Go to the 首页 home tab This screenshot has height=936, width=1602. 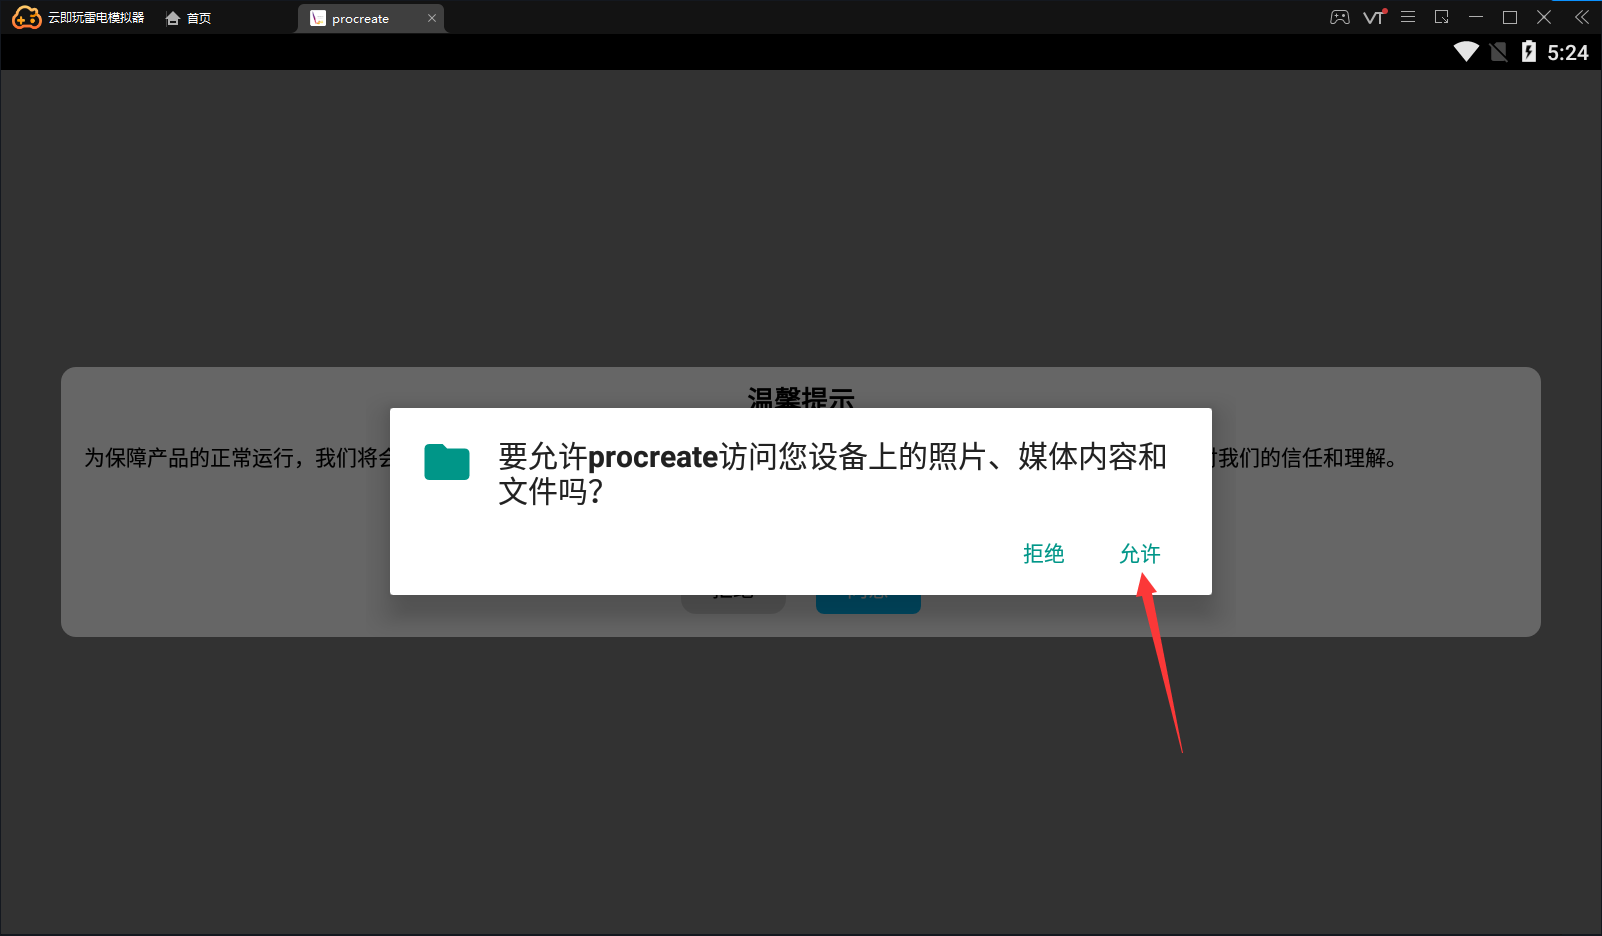pos(189,18)
